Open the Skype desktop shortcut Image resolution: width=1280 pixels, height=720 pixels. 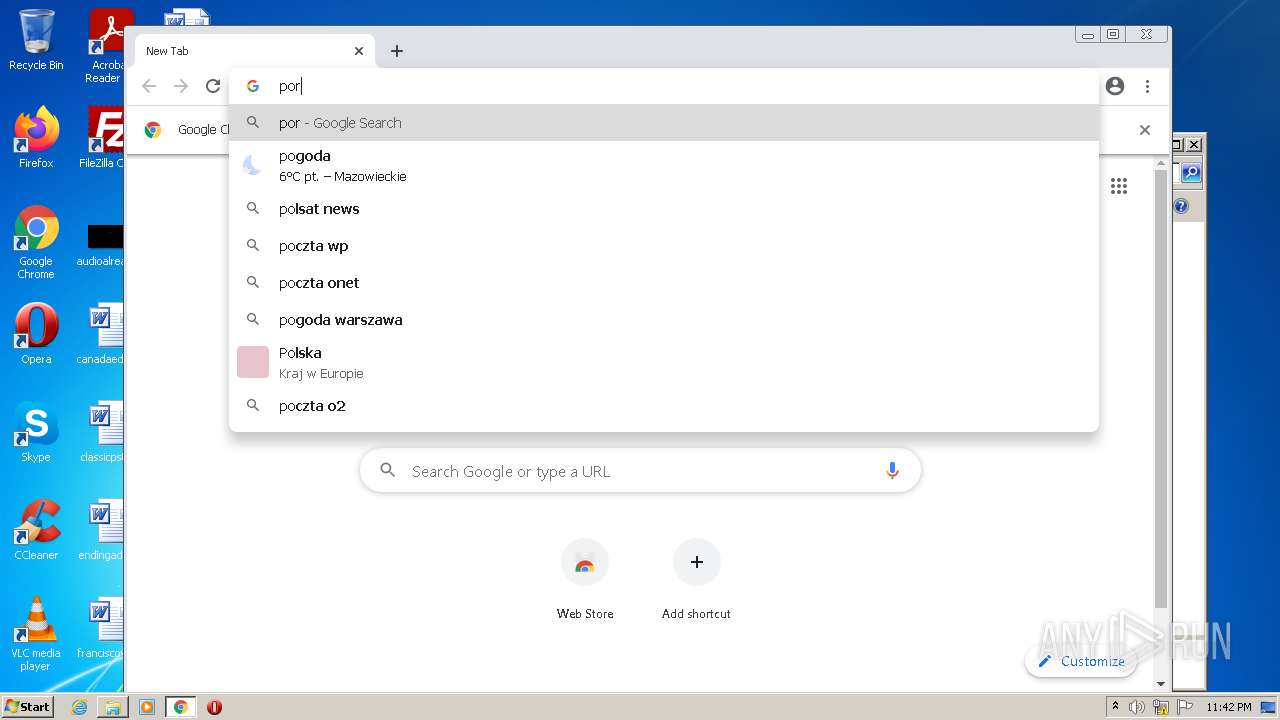point(36,432)
